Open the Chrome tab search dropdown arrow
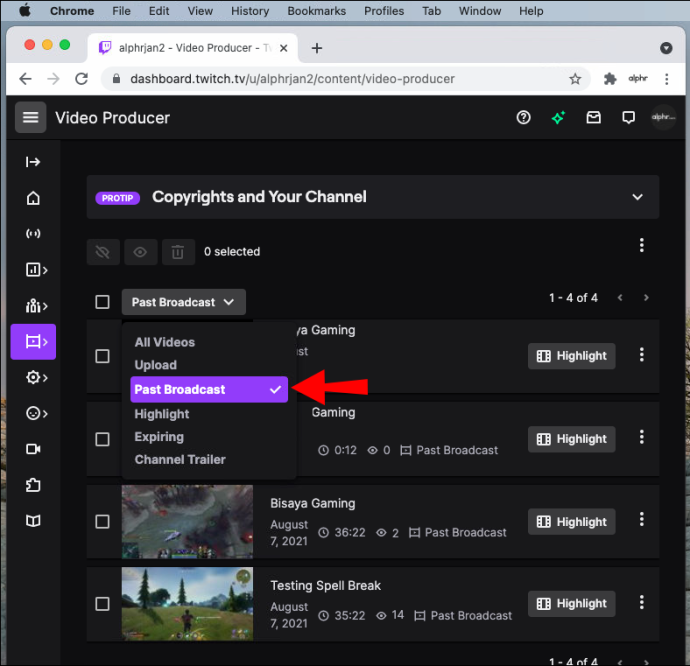Viewport: 690px width, 666px height. (x=666, y=48)
